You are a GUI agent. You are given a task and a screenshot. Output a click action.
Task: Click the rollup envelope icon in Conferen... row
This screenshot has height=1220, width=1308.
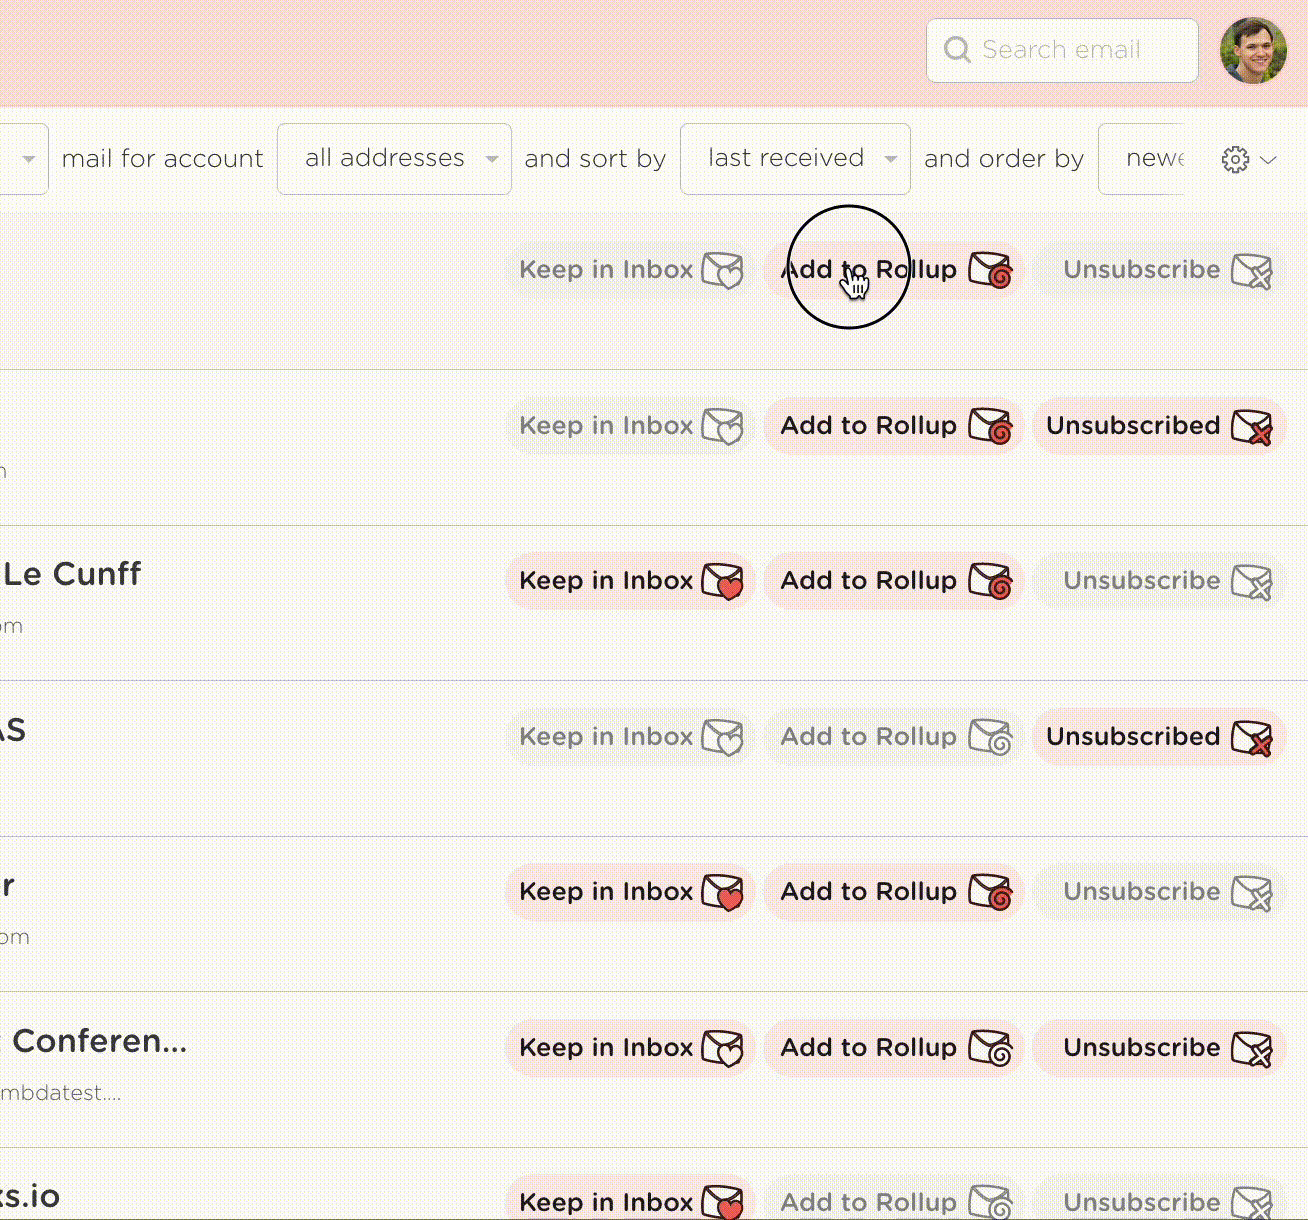[x=990, y=1048]
